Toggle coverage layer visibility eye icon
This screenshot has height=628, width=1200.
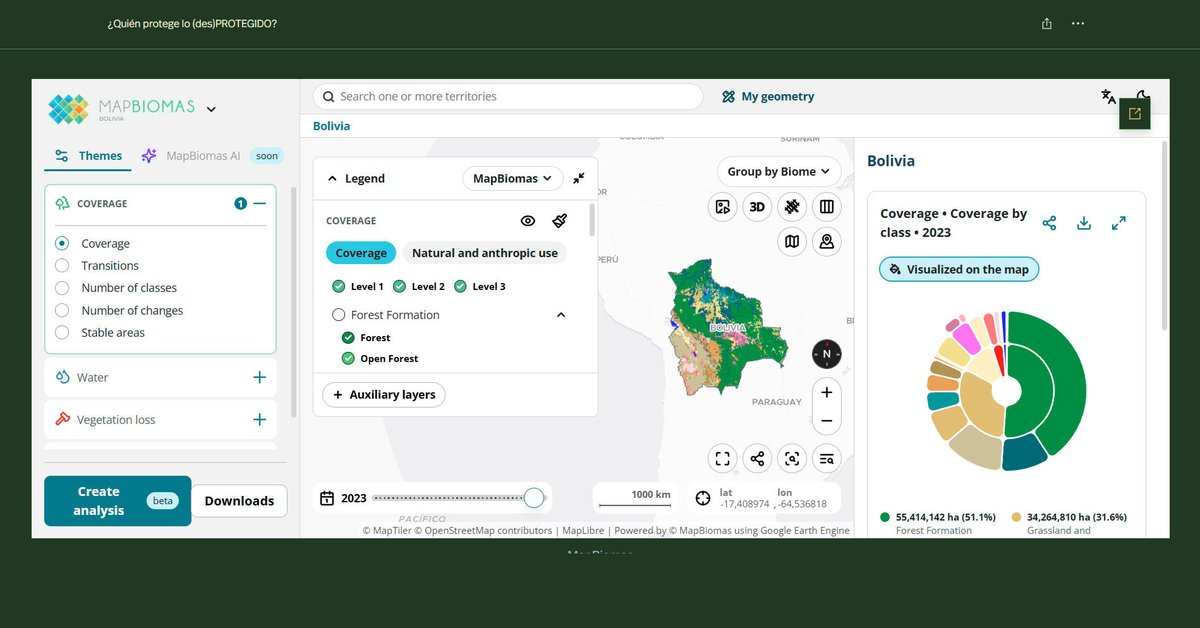528,221
